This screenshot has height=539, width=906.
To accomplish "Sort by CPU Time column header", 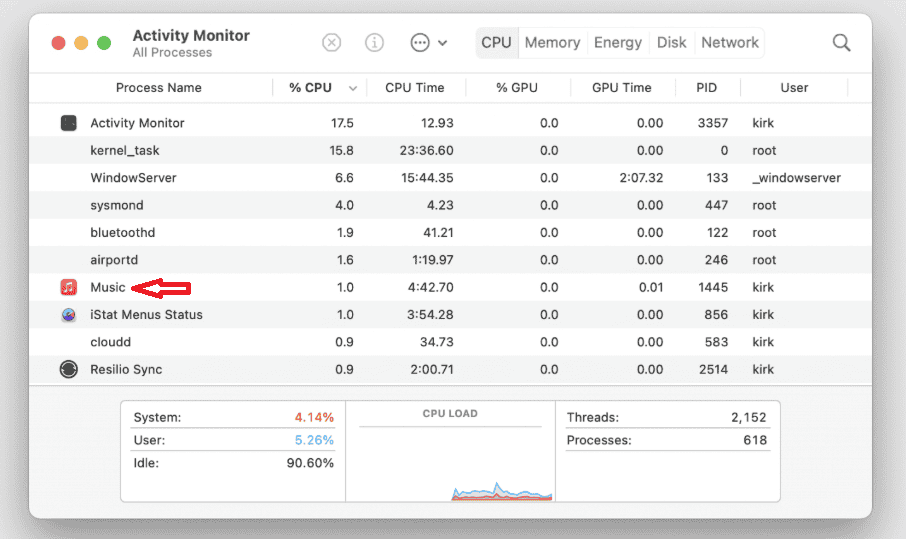I will (x=415, y=88).
